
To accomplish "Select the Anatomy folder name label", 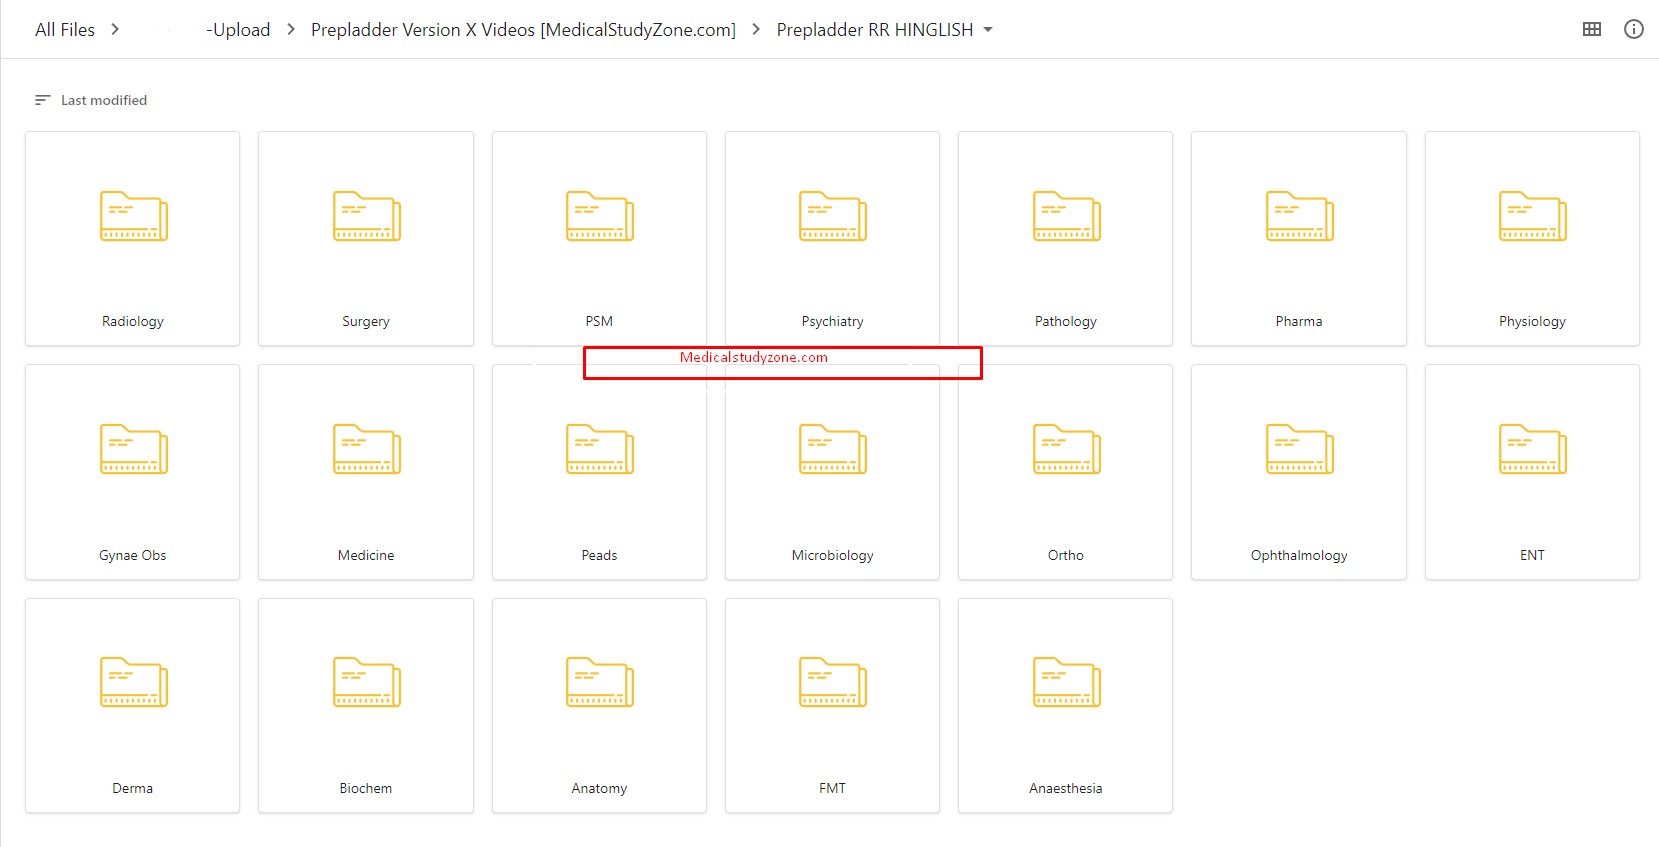I will coord(599,788).
